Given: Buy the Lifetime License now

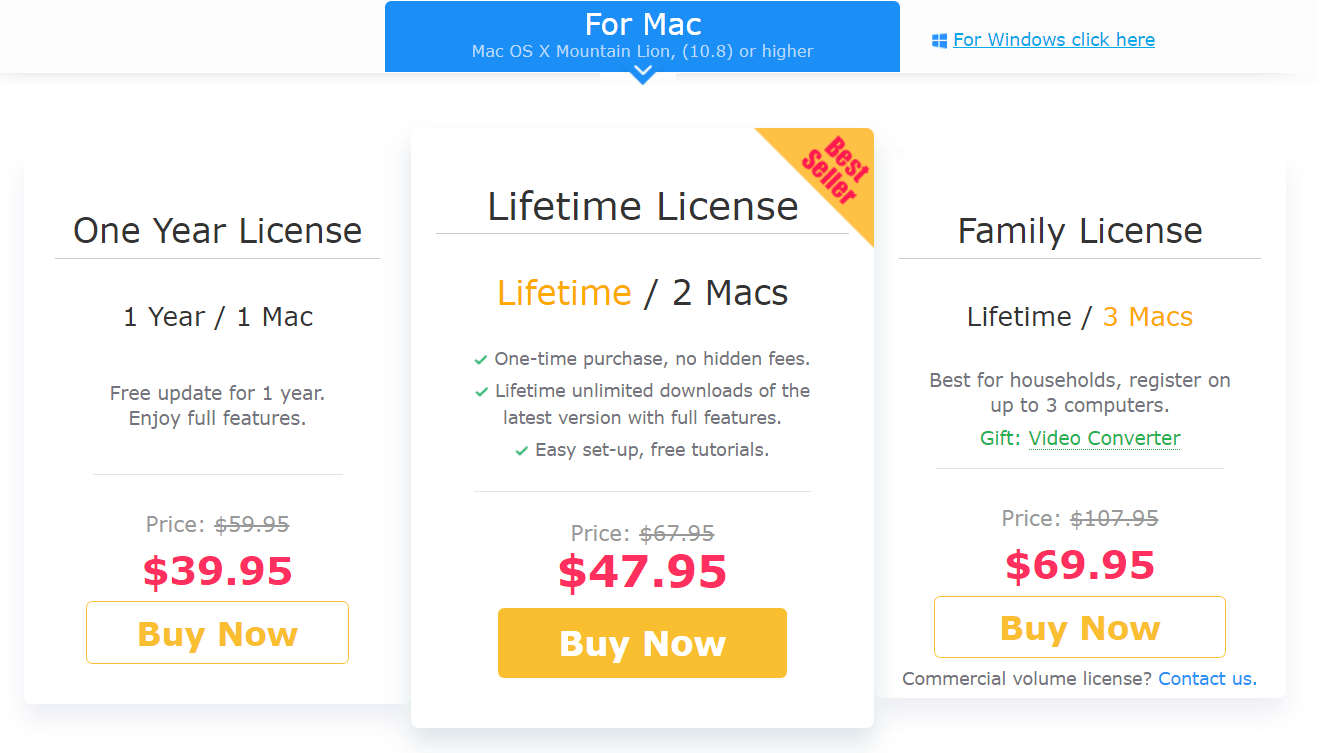Looking at the screenshot, I should click(642, 643).
